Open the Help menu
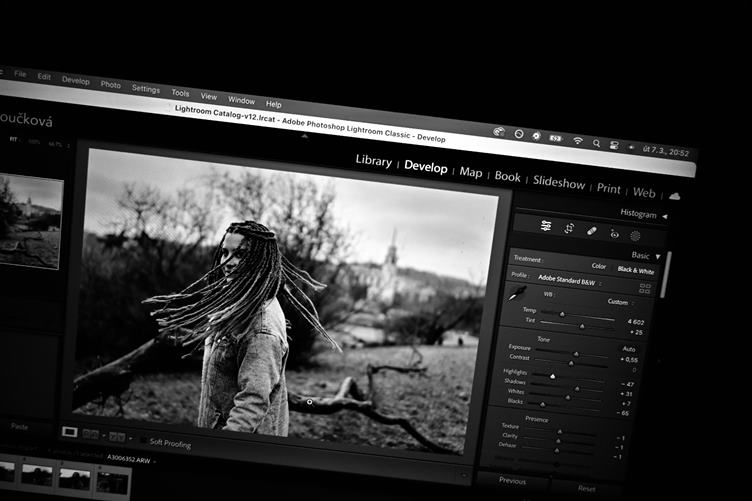752x501 pixels. click(x=273, y=104)
